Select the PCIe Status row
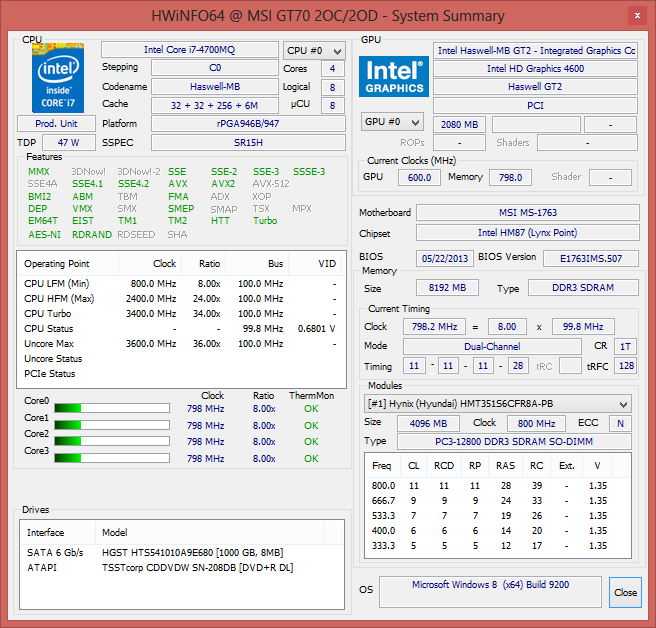The height and width of the screenshot is (628, 656). [x=180, y=374]
